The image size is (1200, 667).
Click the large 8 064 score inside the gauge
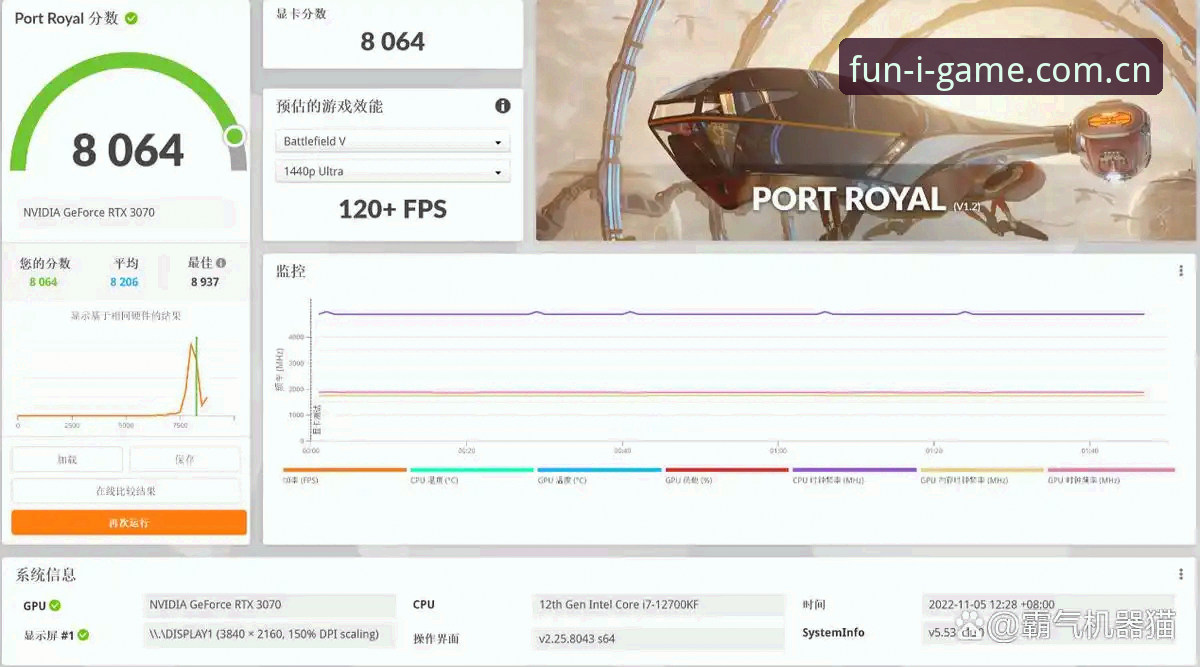point(128,151)
